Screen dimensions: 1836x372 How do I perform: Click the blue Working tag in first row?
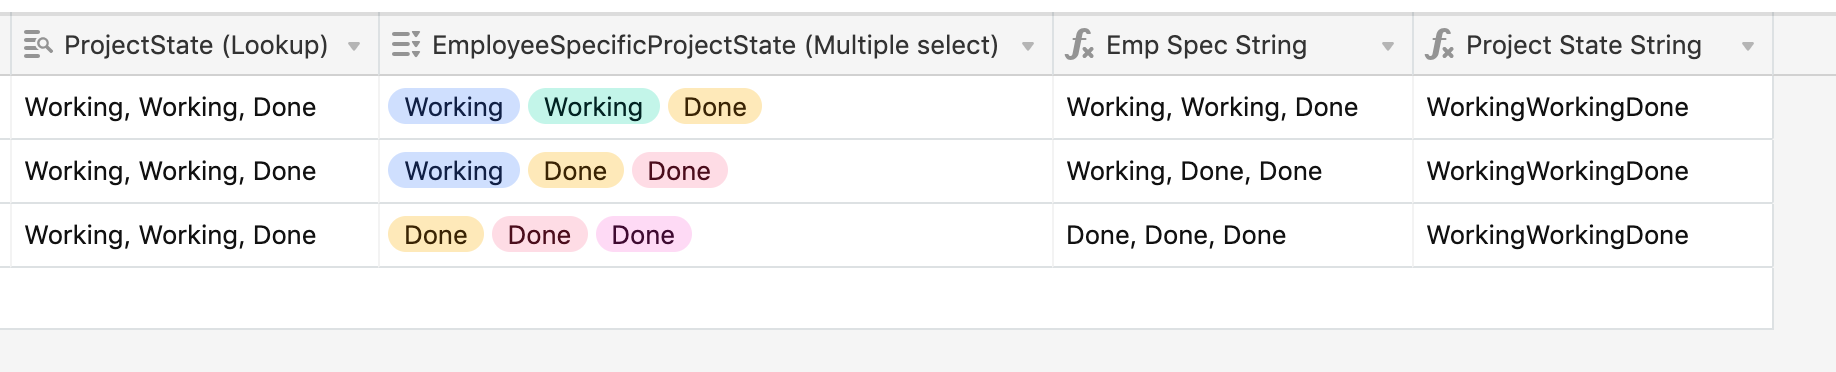coord(454,107)
